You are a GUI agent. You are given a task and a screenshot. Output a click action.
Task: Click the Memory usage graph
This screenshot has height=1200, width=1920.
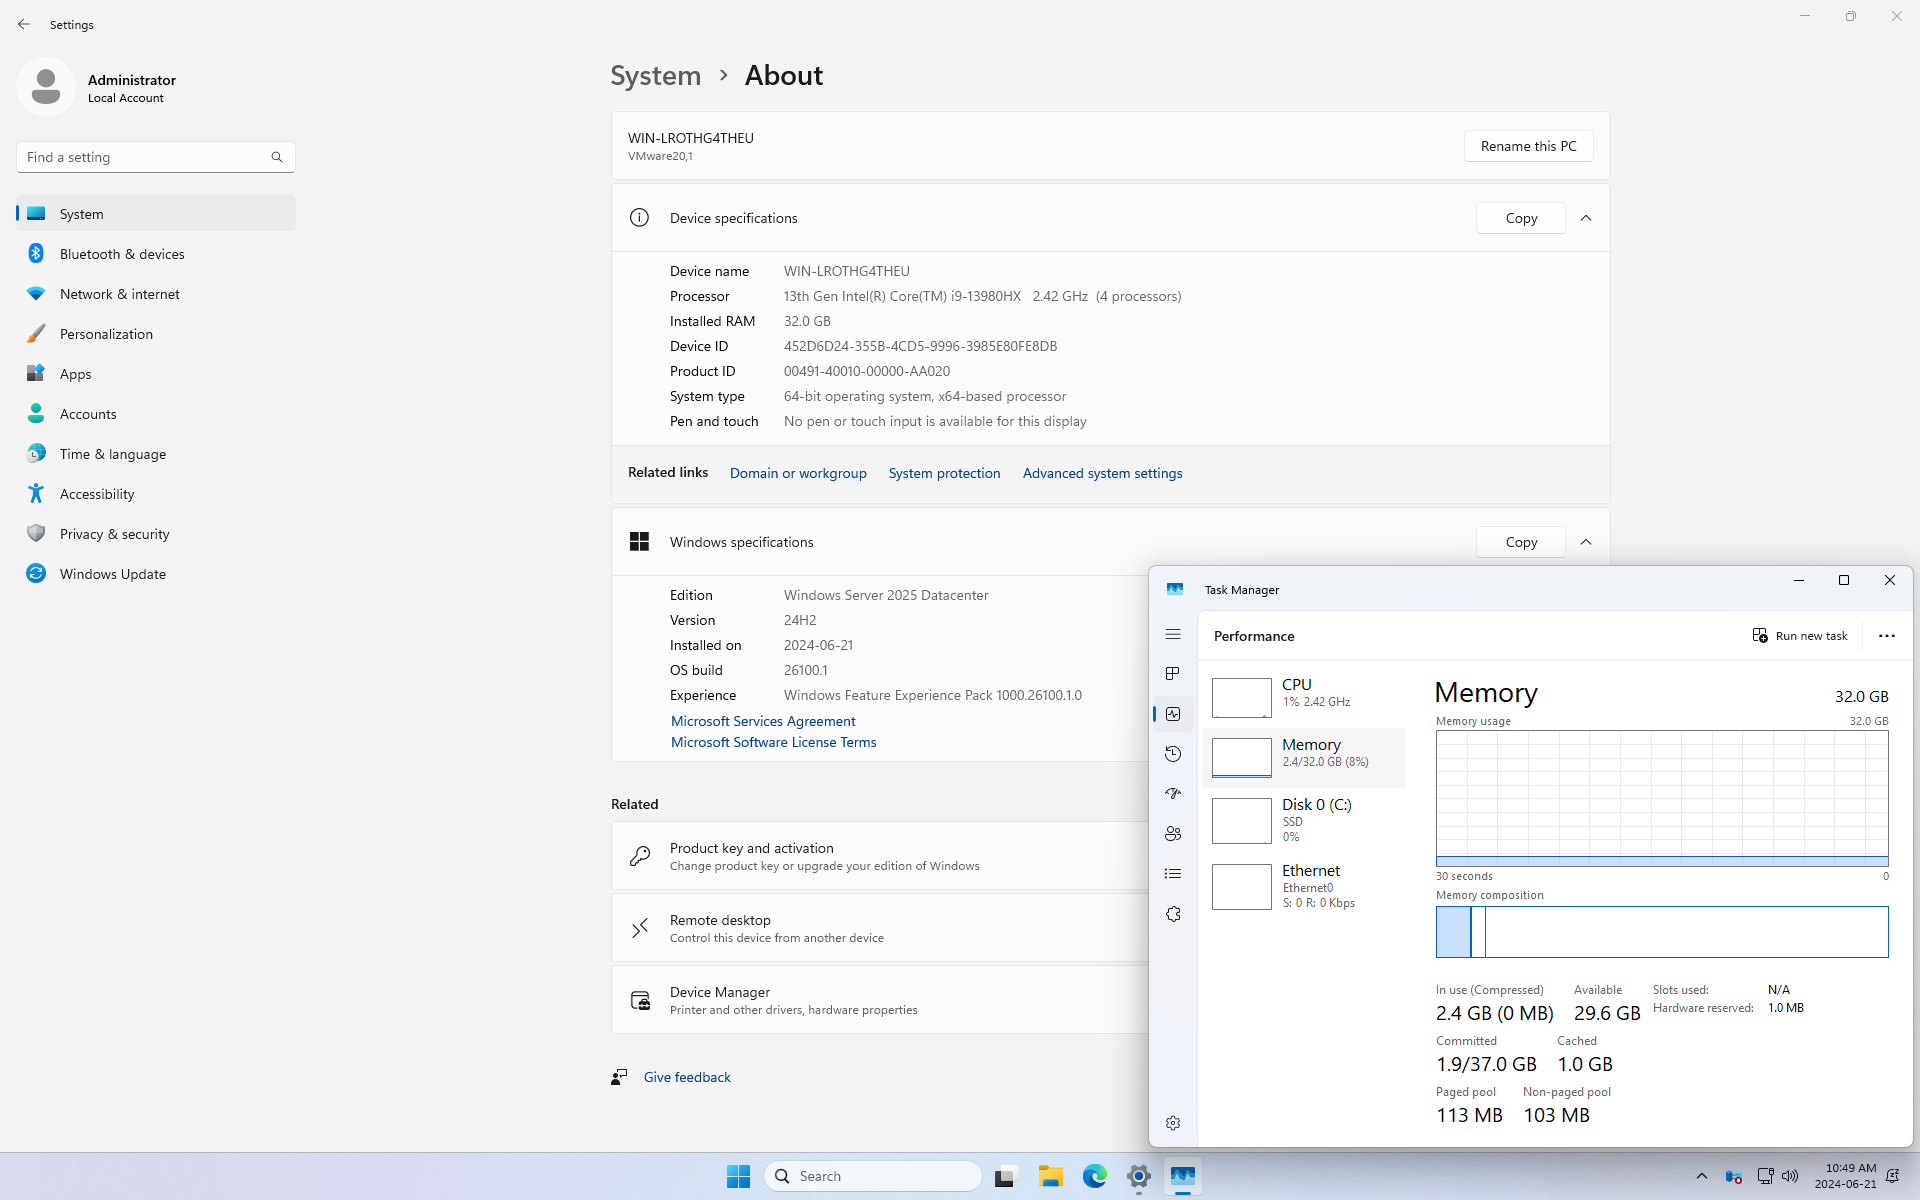tap(1662, 798)
